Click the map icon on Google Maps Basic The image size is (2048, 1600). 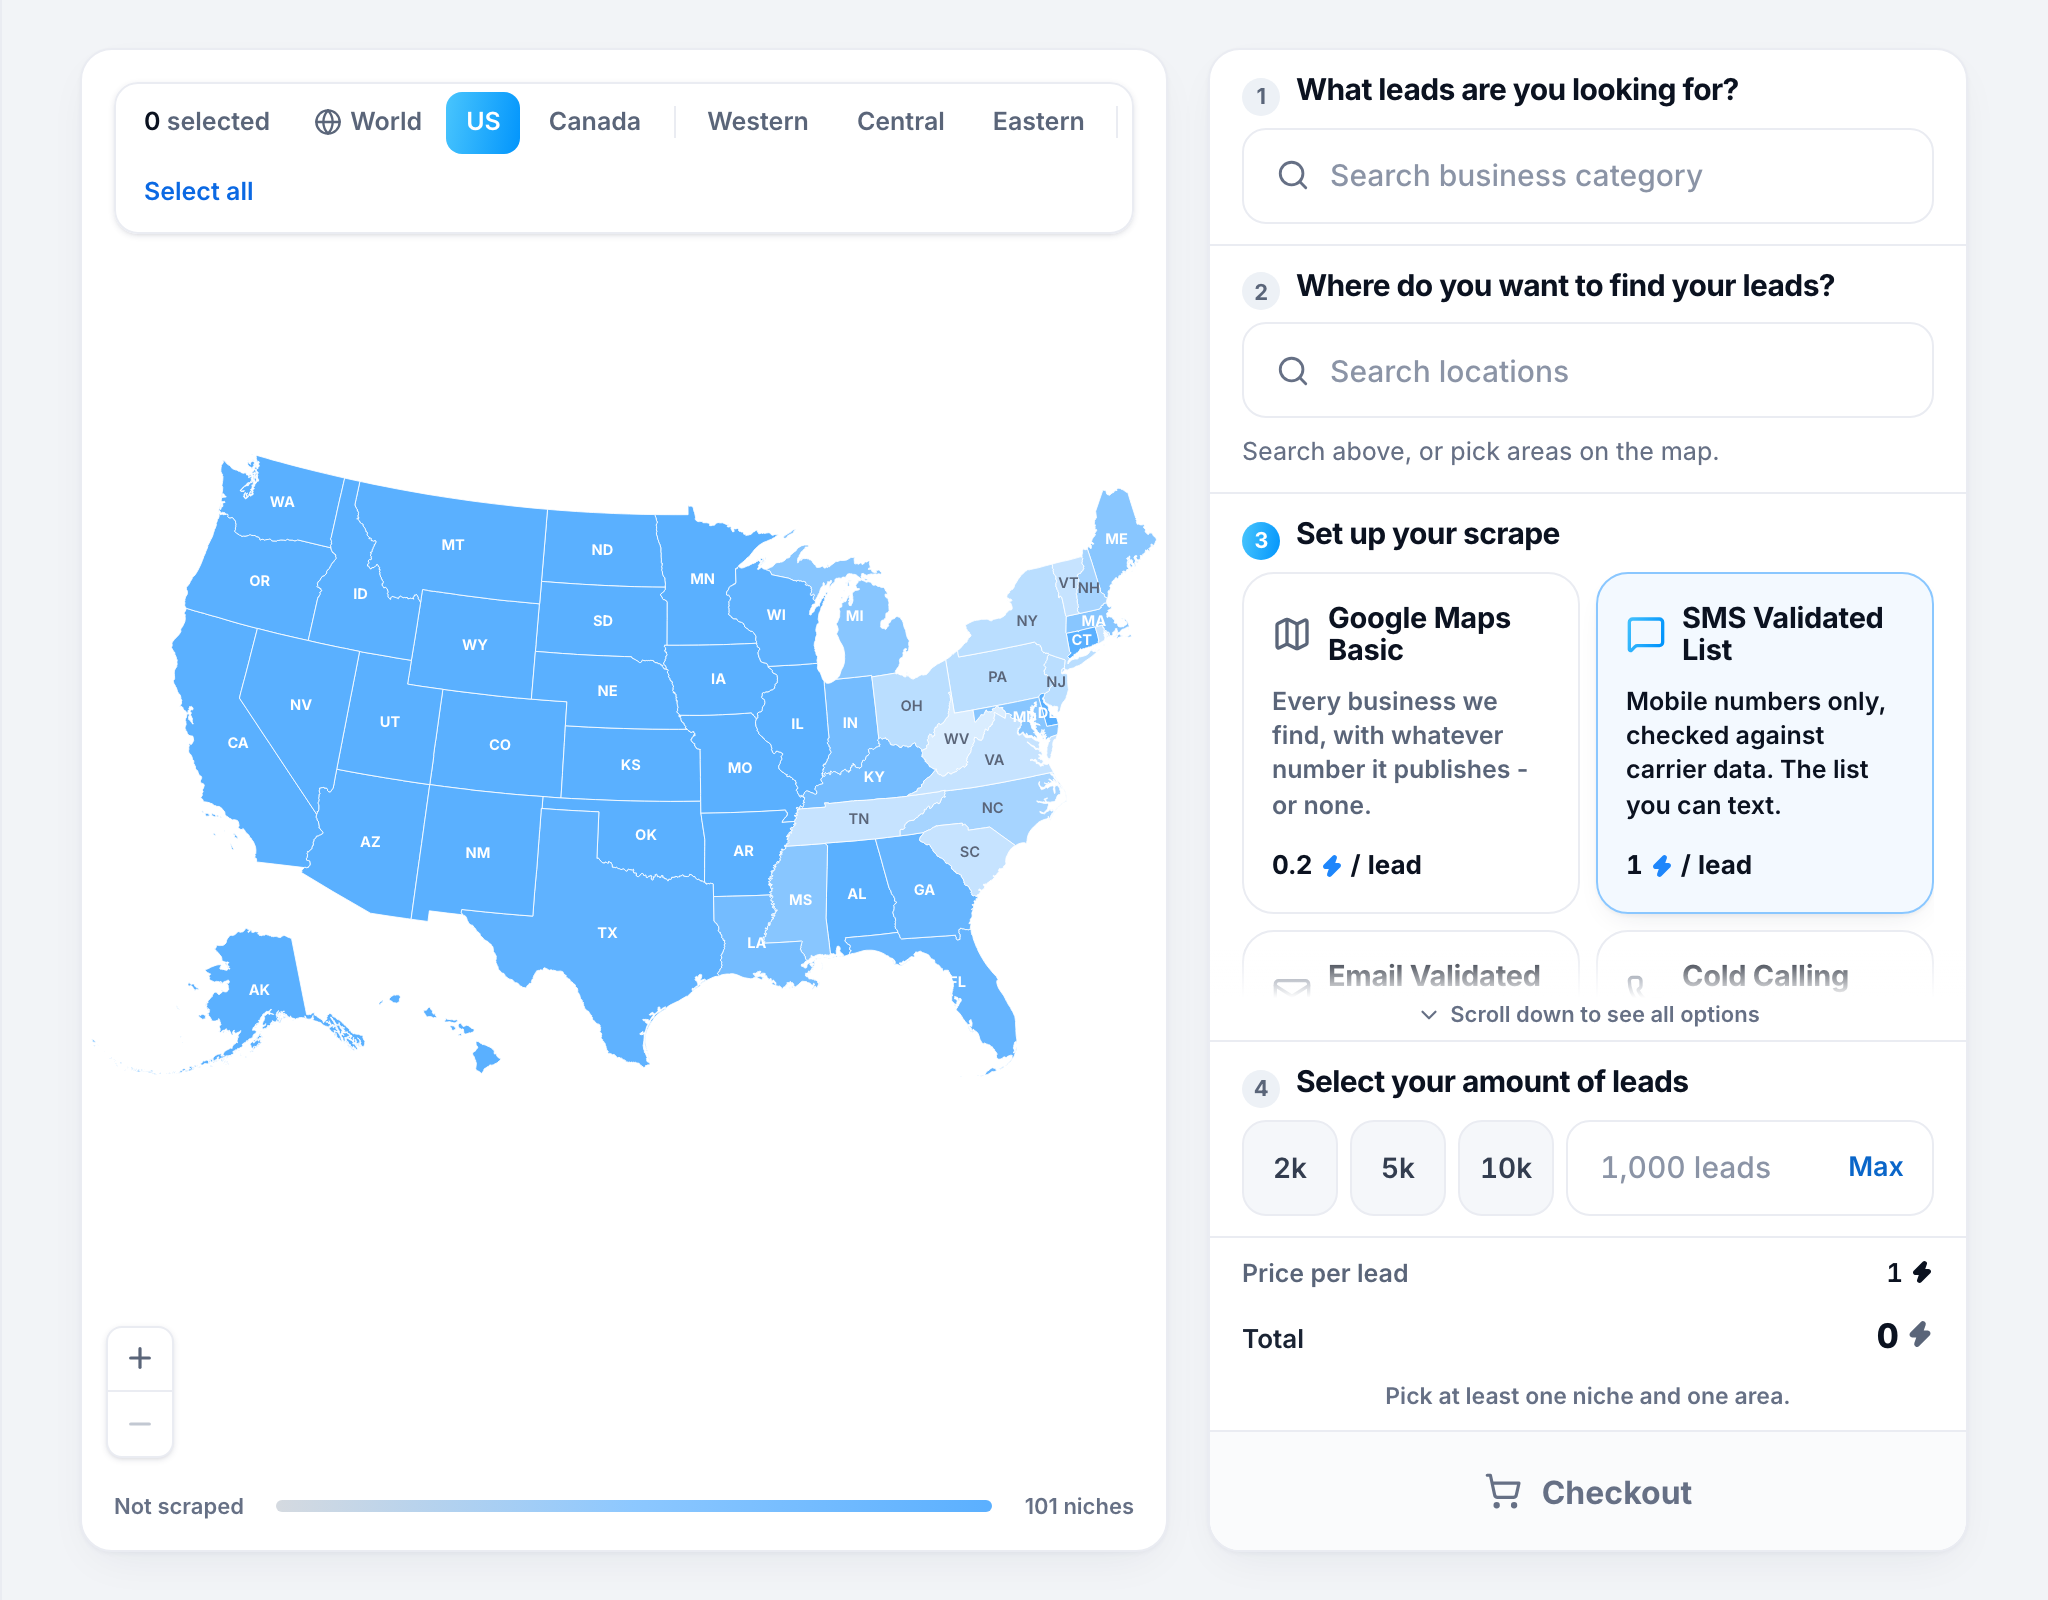[x=1292, y=633]
